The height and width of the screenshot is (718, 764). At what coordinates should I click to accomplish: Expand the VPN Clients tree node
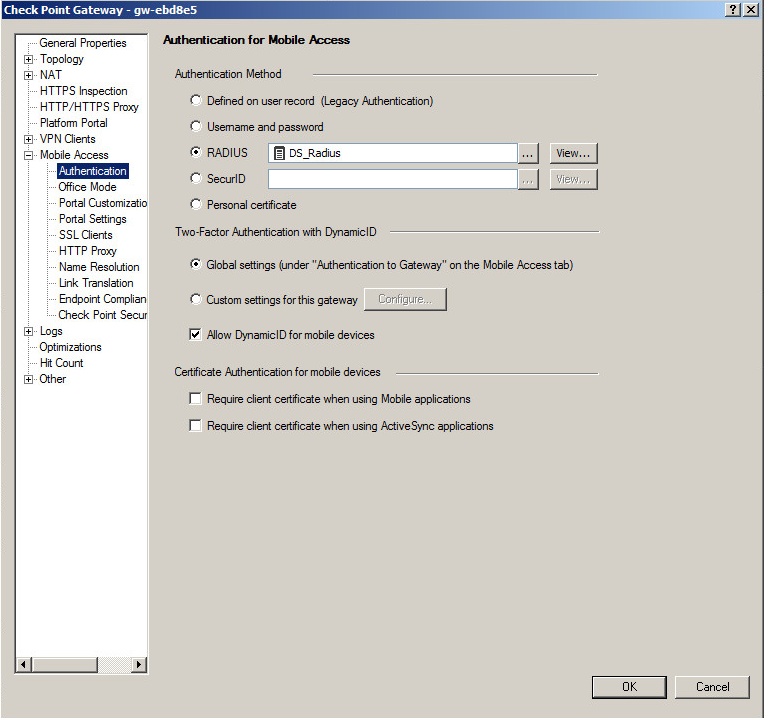[28, 139]
